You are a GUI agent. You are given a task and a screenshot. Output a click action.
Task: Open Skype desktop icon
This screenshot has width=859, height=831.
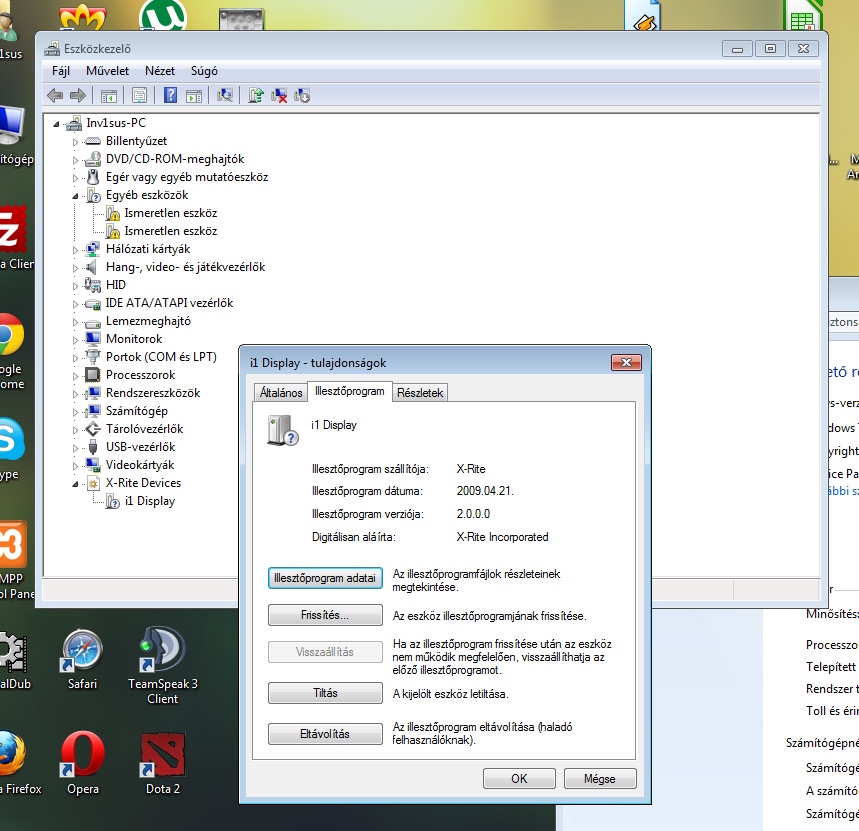pos(11,449)
